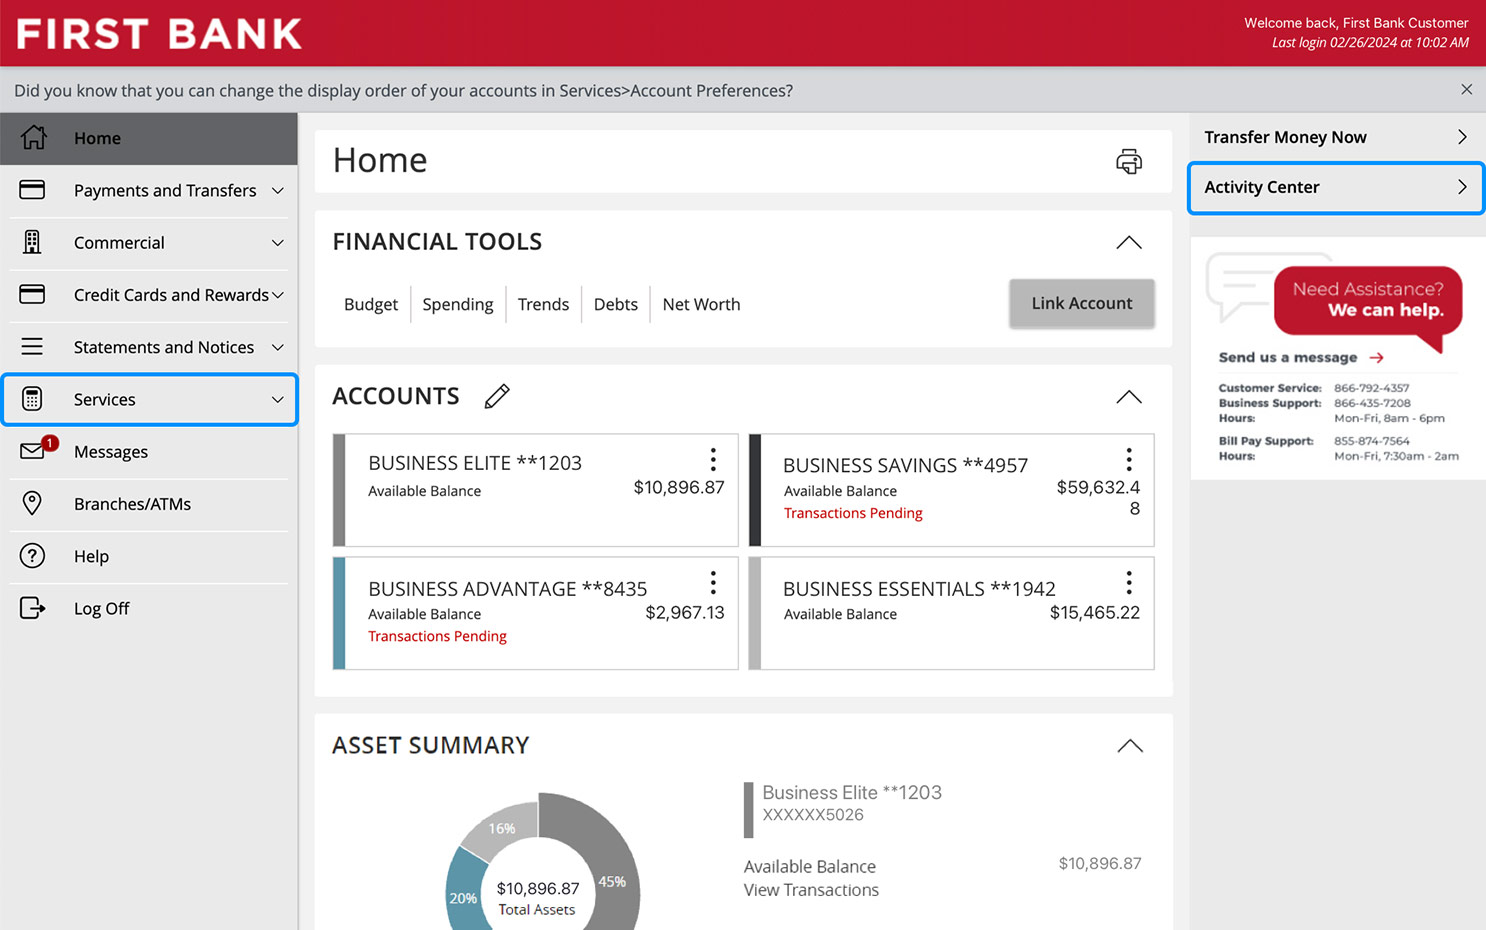Click the $59,632.48 savings balance
Viewport: 1486px width, 930px height.
[1098, 497]
